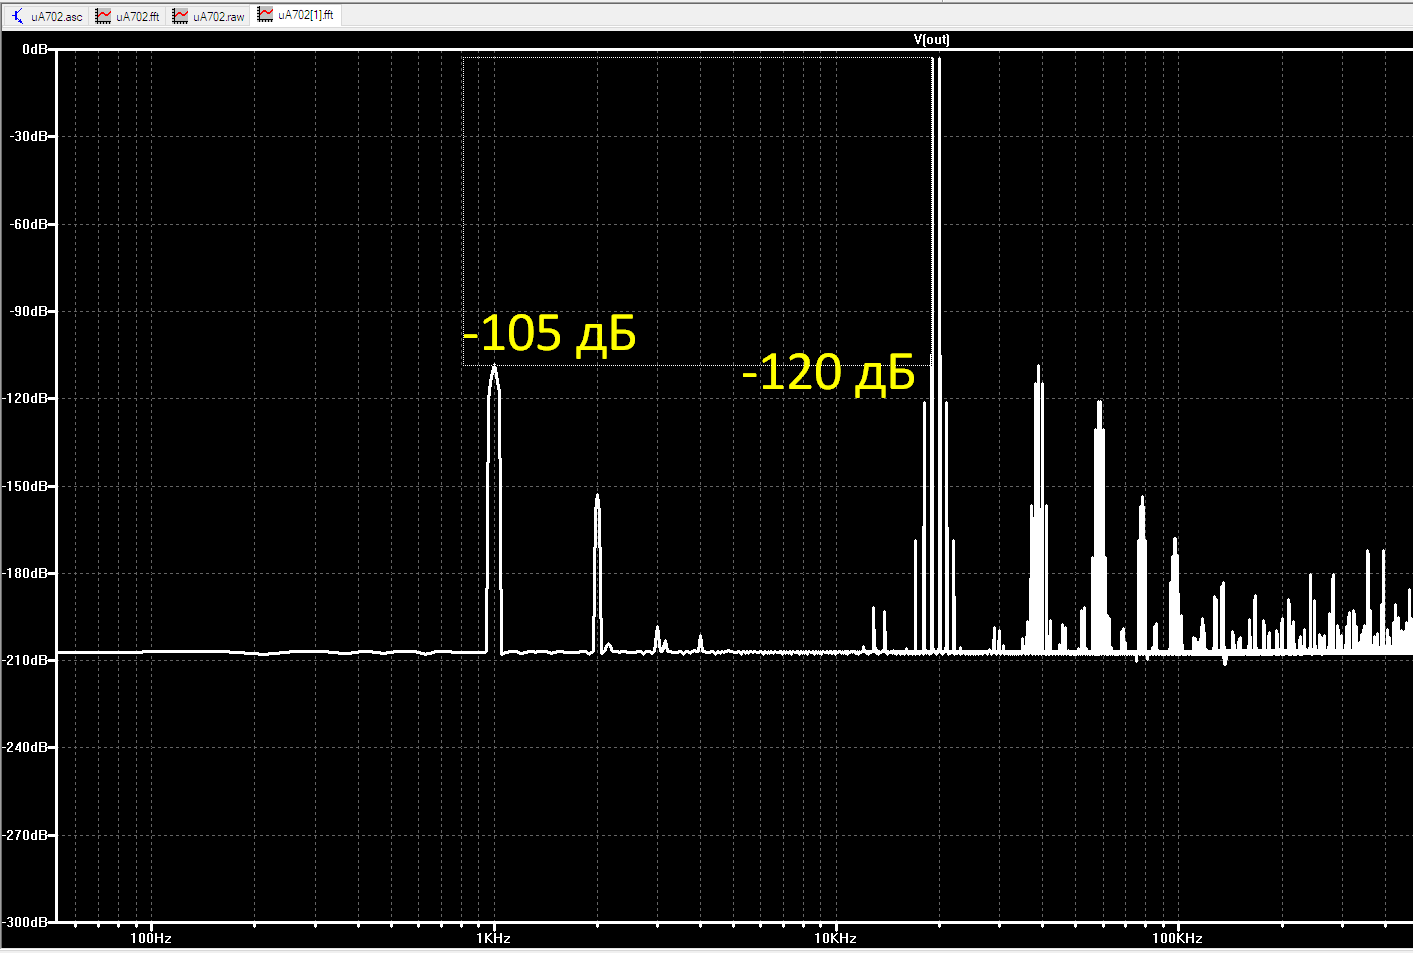
Task: Click the -90dB vertical axis label
Action: click(29, 311)
